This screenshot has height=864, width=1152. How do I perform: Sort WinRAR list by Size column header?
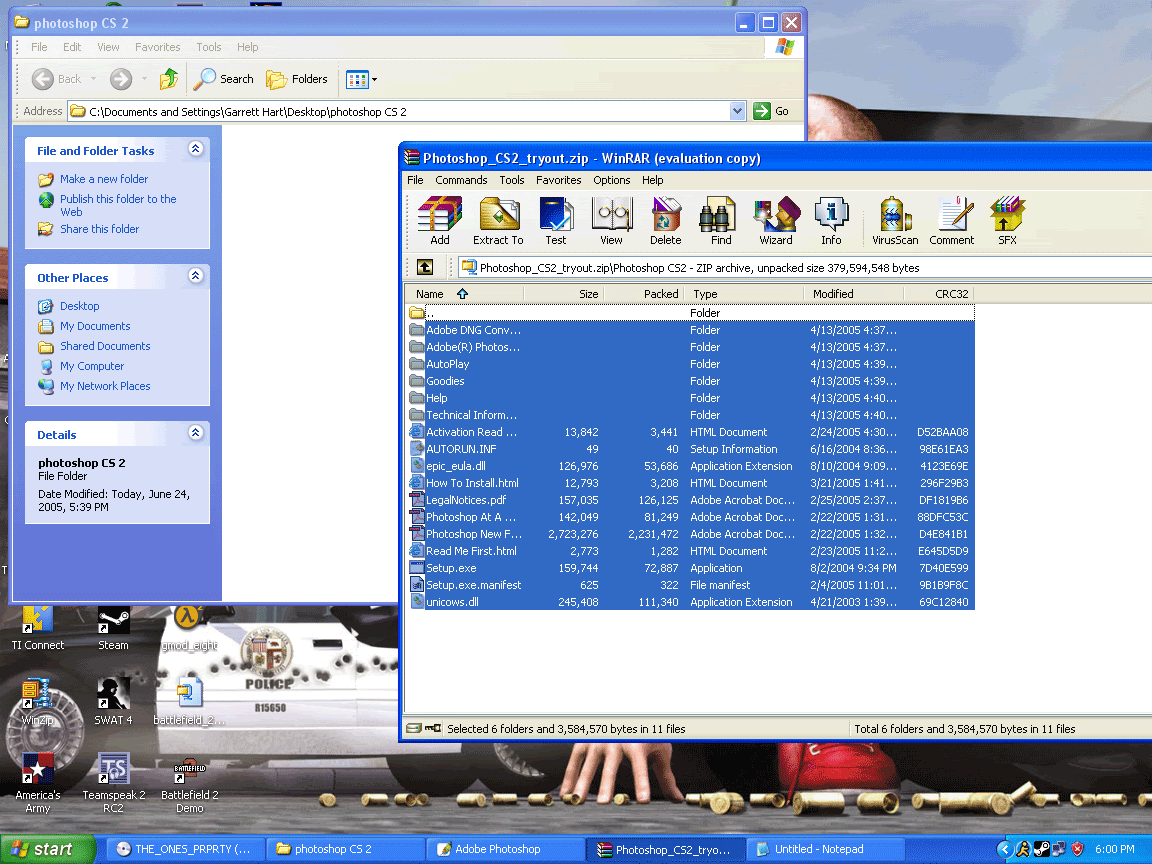[564, 294]
